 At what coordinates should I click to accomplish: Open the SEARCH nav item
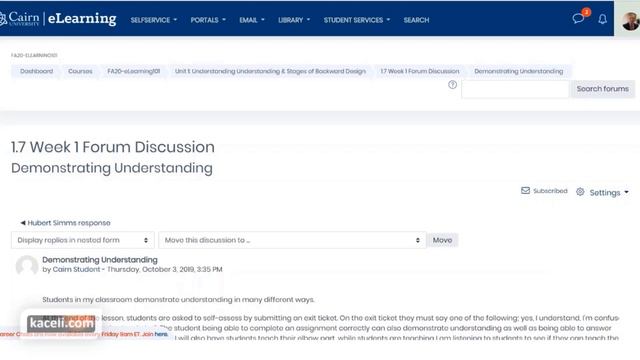(416, 20)
